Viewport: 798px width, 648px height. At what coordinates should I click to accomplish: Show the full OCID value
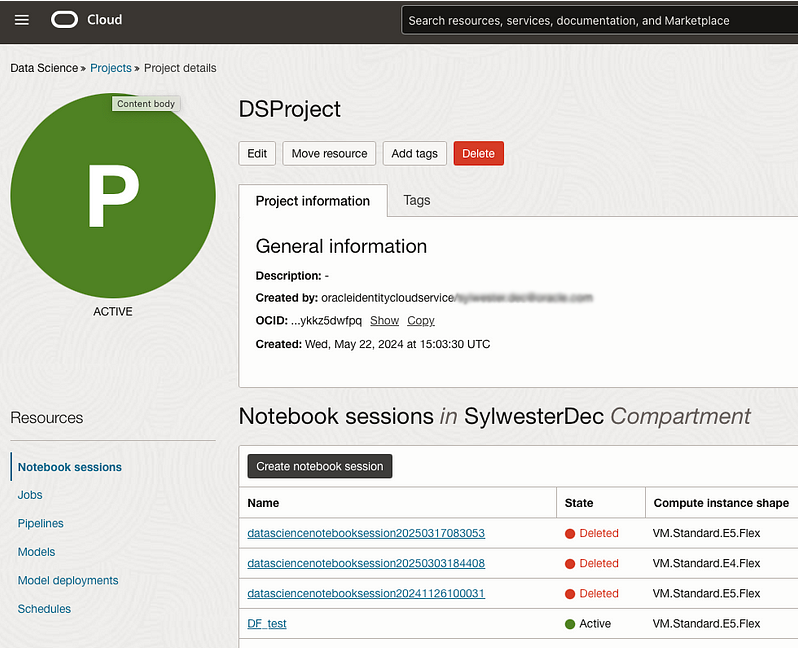(x=384, y=321)
